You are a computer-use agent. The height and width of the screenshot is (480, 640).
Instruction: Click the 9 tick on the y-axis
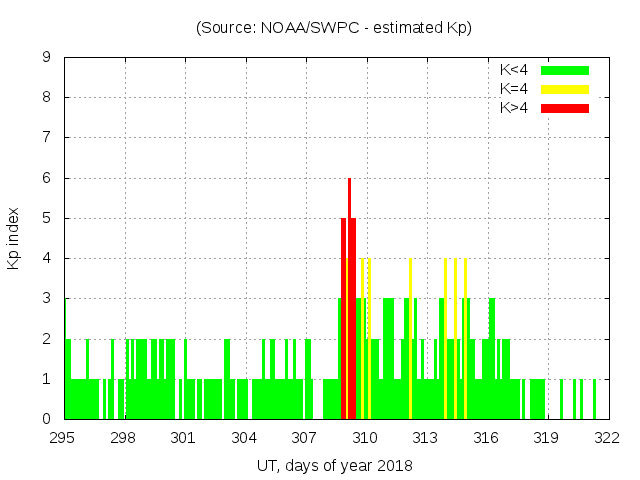click(47, 58)
